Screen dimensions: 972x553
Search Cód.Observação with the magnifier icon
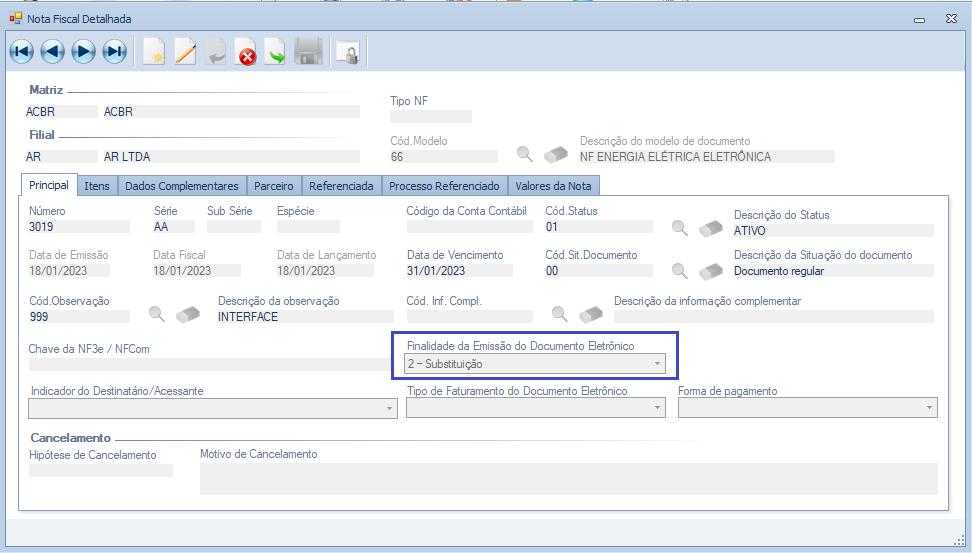pos(157,314)
